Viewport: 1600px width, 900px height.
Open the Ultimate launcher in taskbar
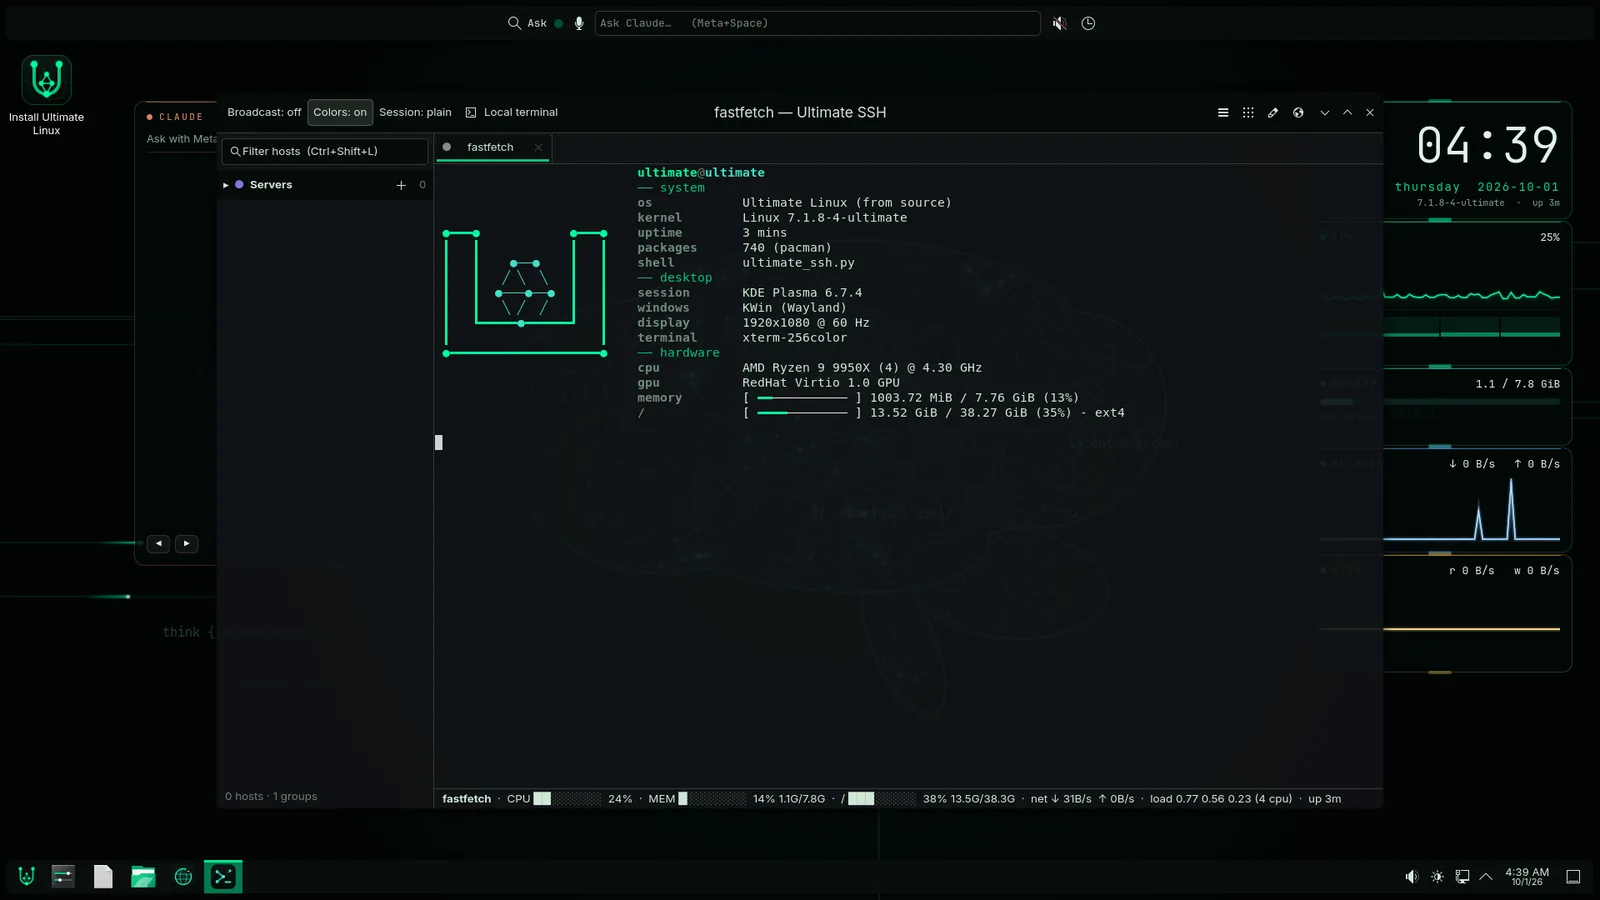(27, 877)
